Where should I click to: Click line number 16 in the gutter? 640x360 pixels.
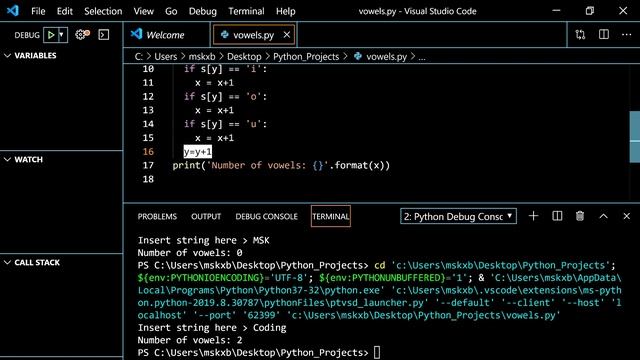point(148,152)
